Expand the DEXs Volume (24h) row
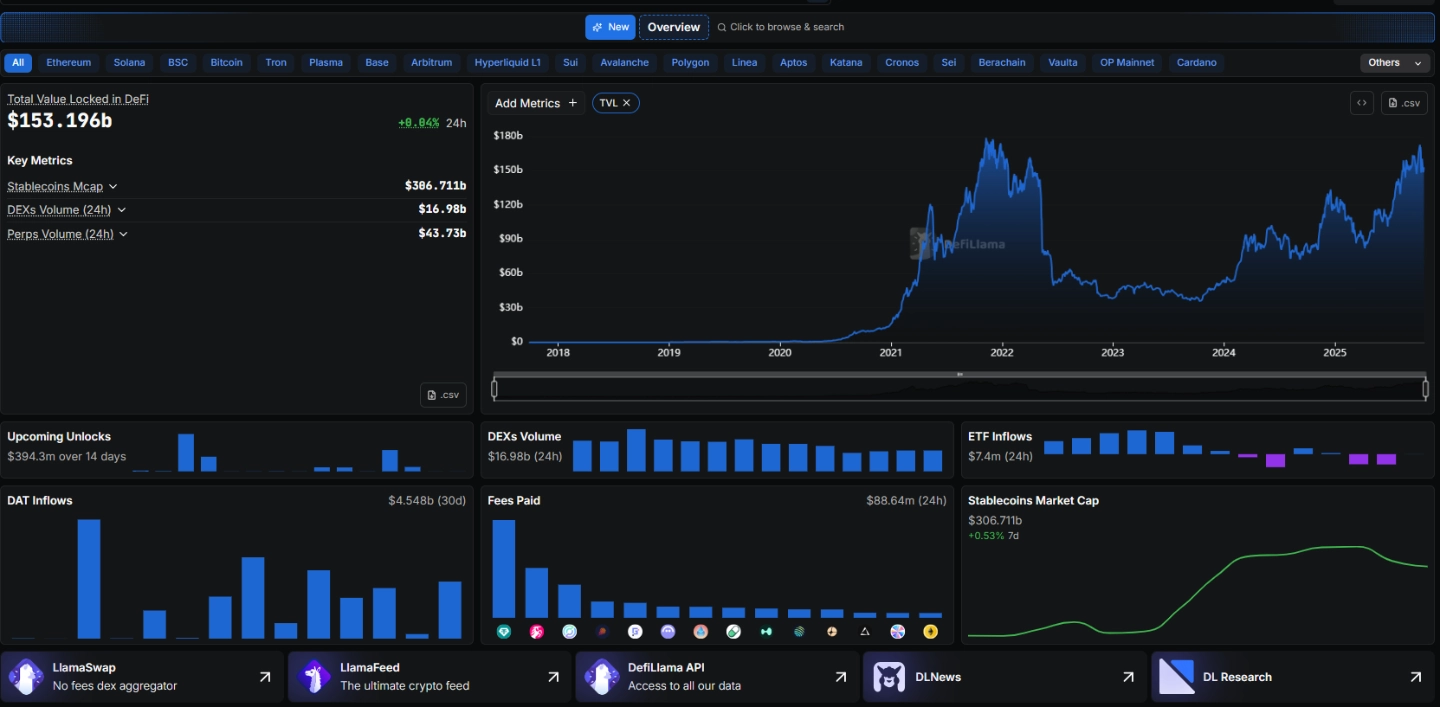1440x707 pixels. pyautogui.click(x=122, y=210)
